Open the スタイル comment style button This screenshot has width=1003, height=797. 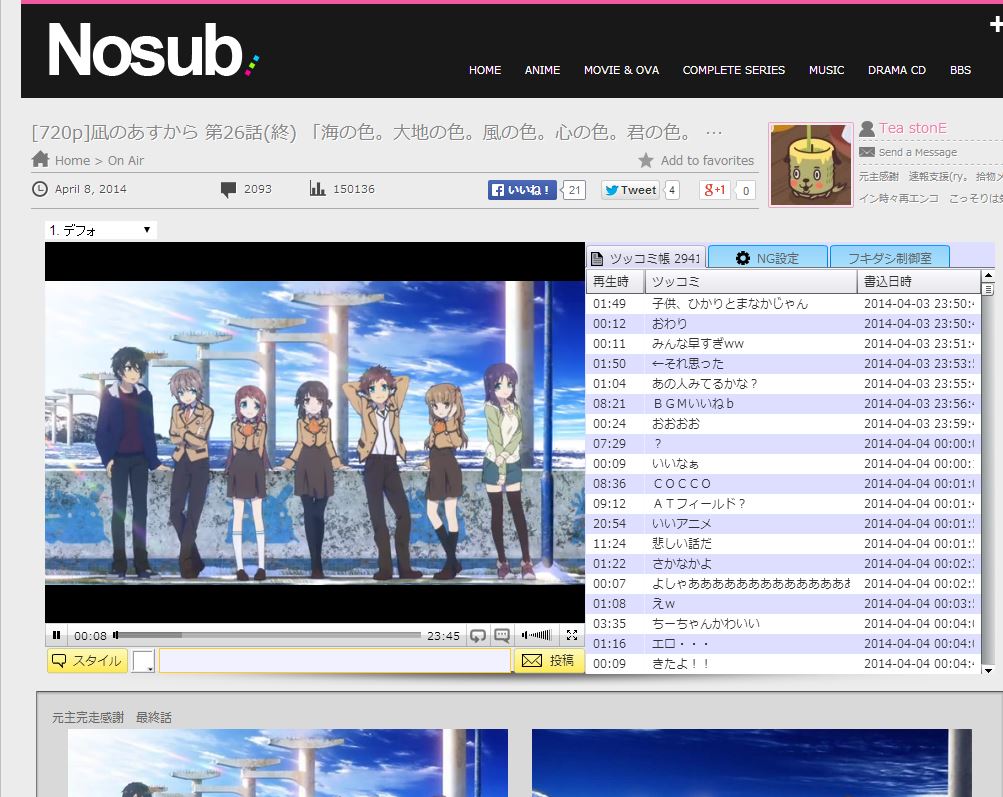pyautogui.click(x=87, y=661)
